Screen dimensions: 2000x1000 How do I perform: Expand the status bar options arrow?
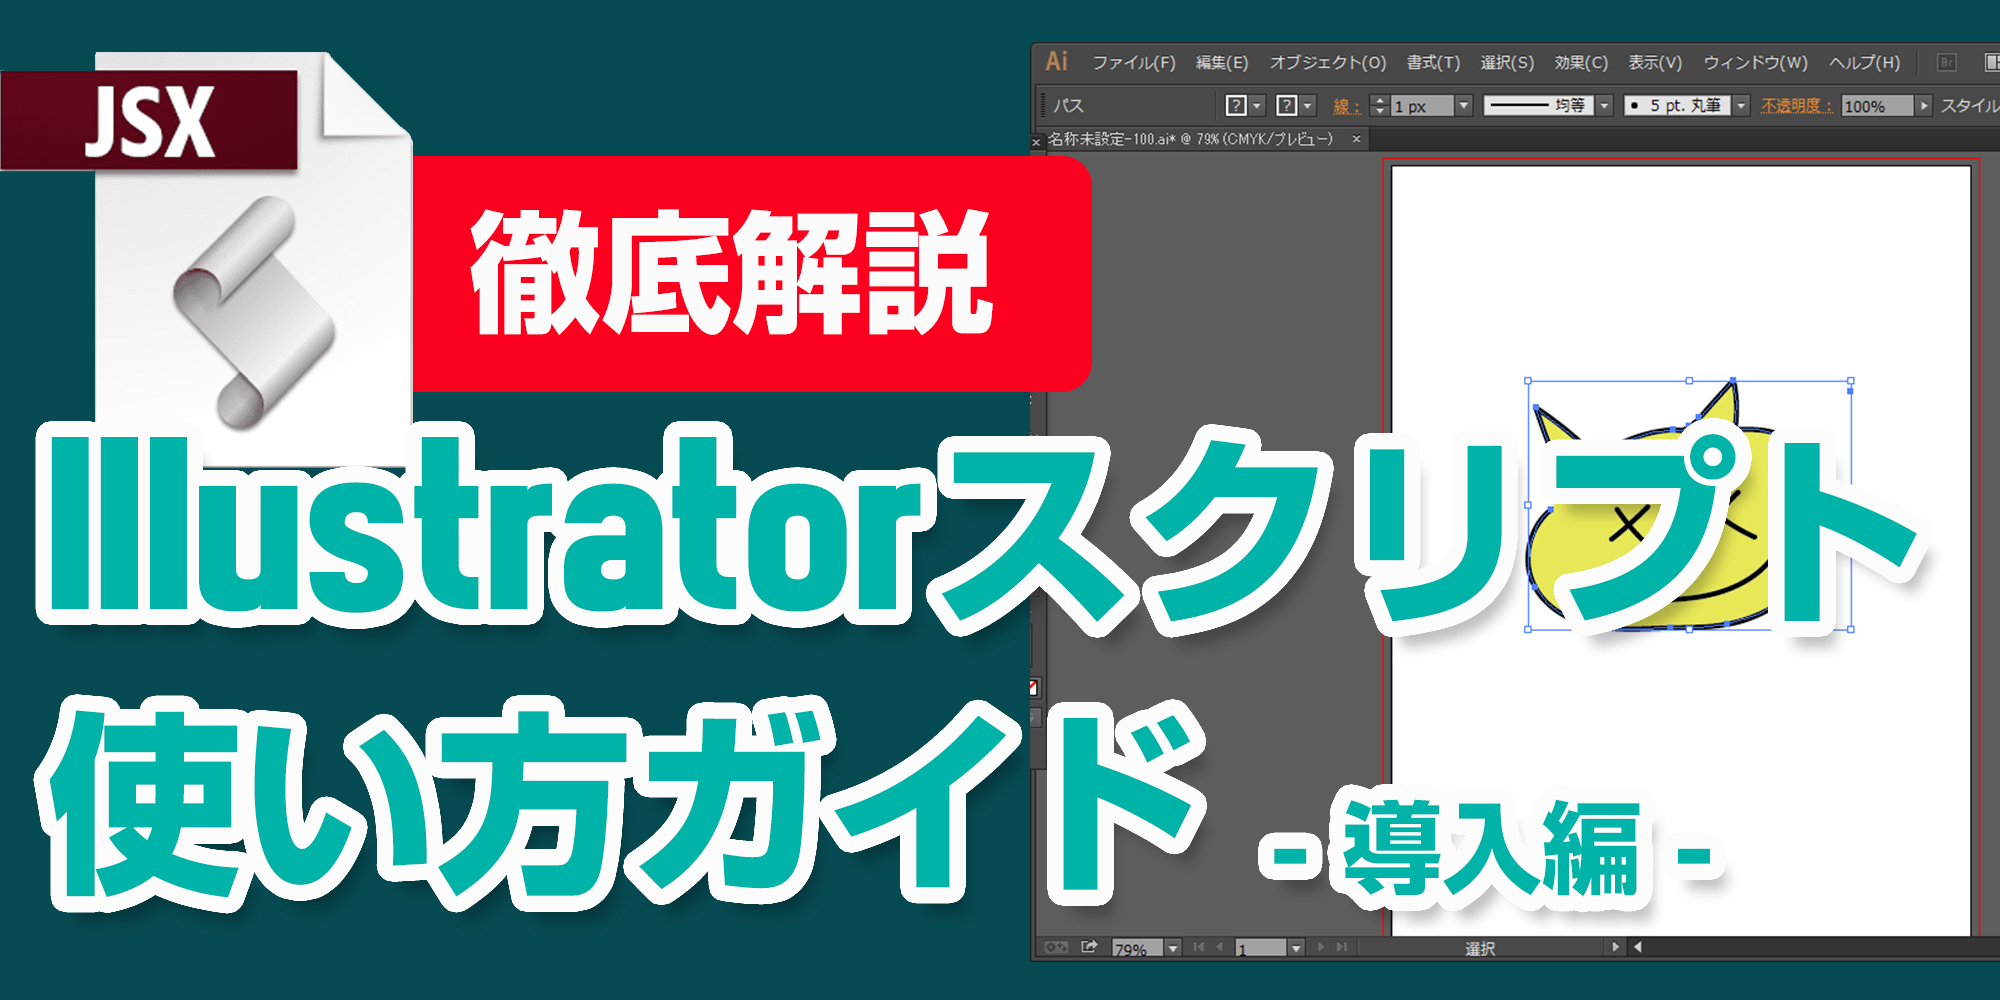click(1615, 947)
